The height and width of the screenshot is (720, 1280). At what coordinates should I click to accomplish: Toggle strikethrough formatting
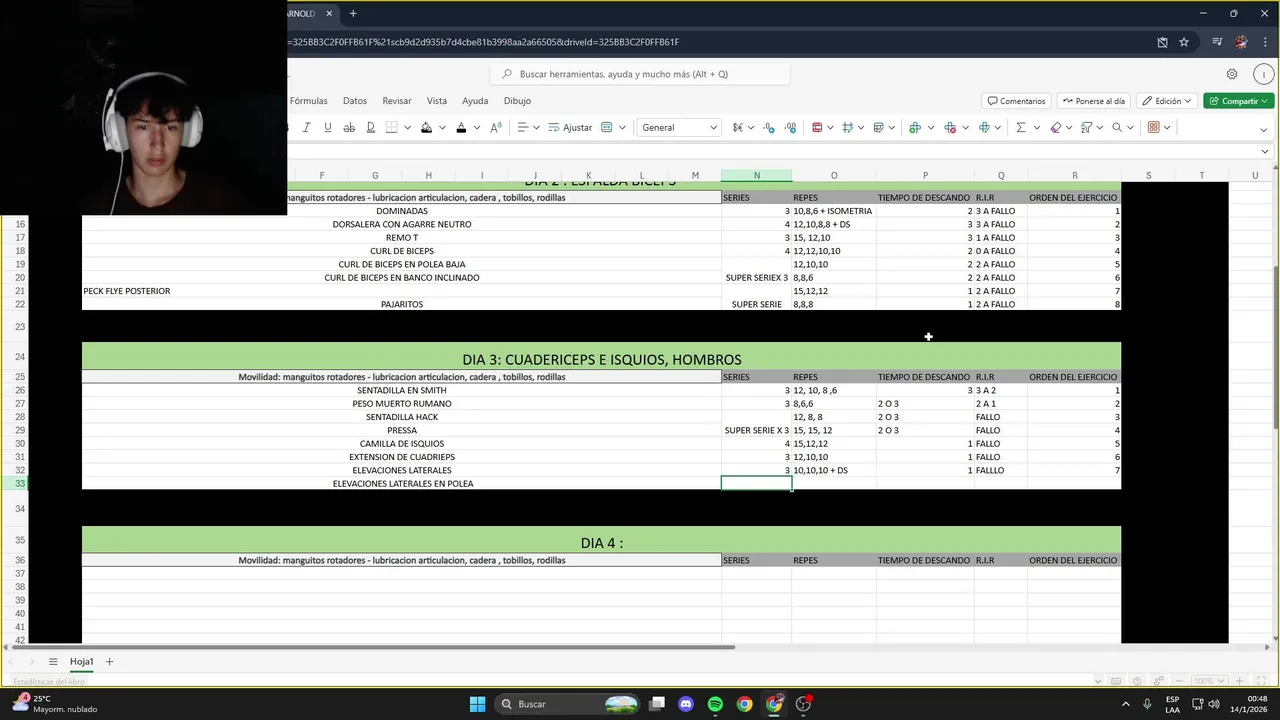click(x=349, y=128)
